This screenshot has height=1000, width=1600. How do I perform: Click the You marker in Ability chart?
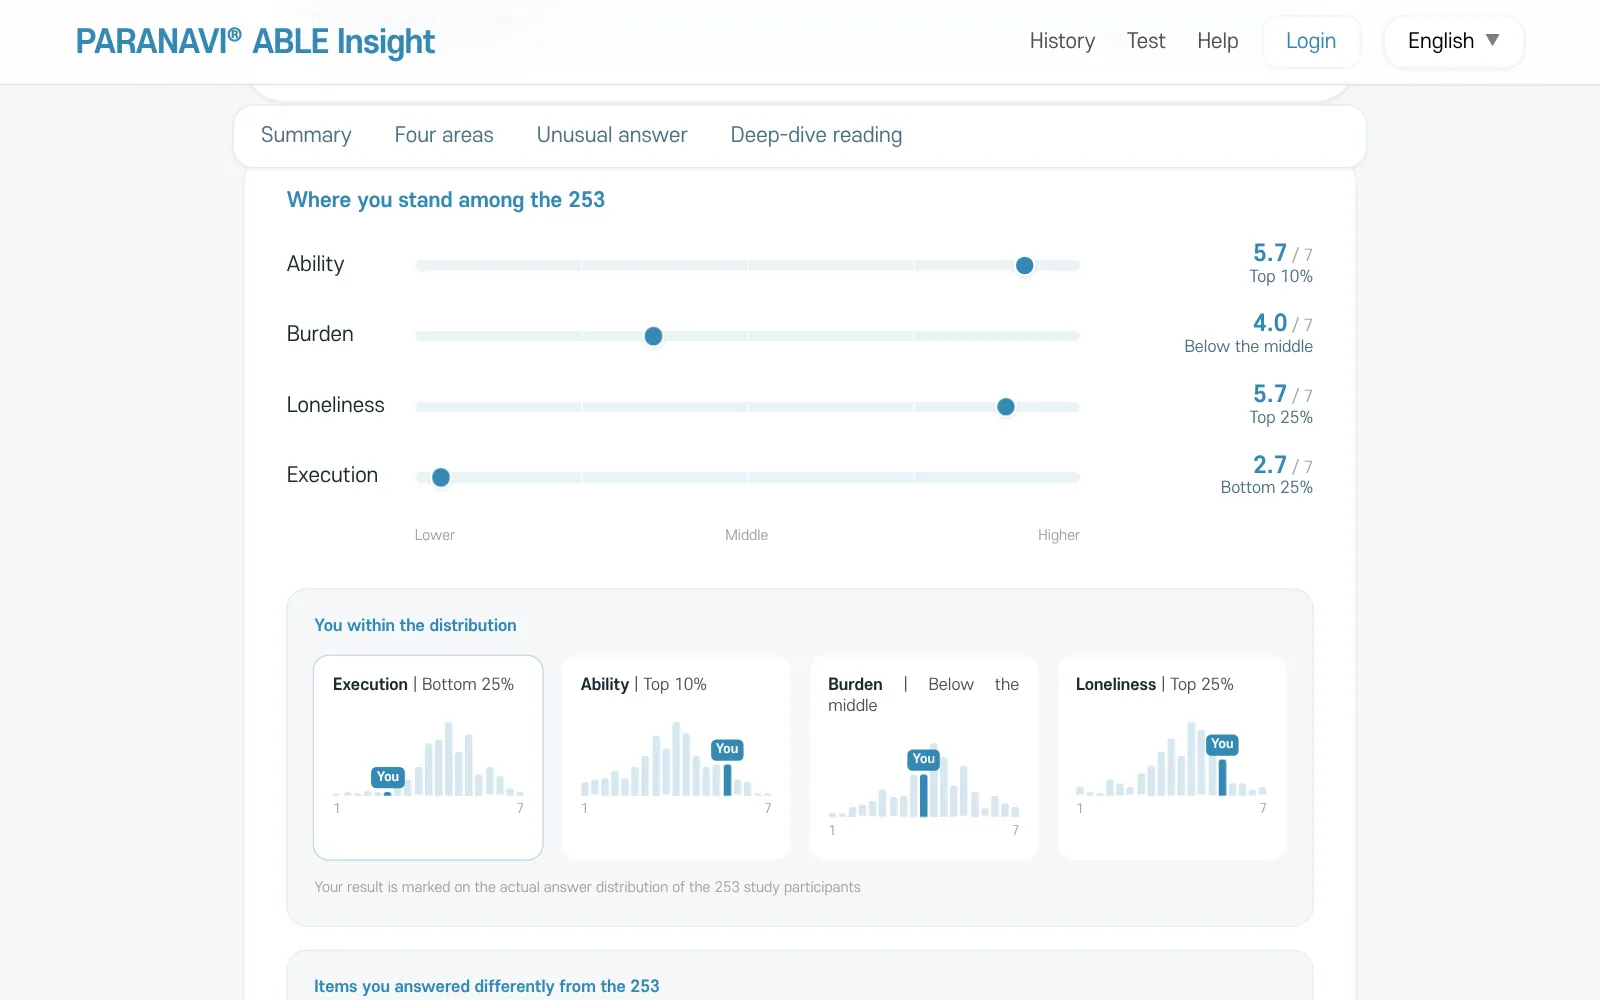(x=727, y=749)
